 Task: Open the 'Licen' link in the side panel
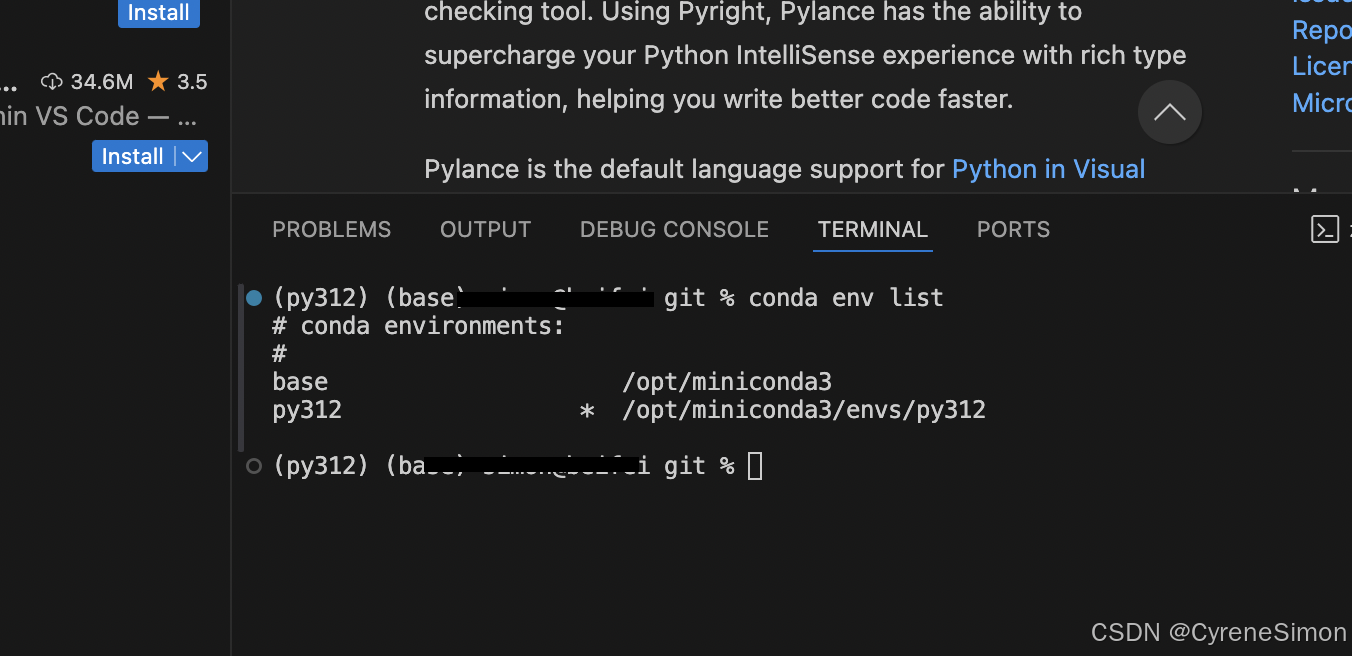coord(1322,66)
